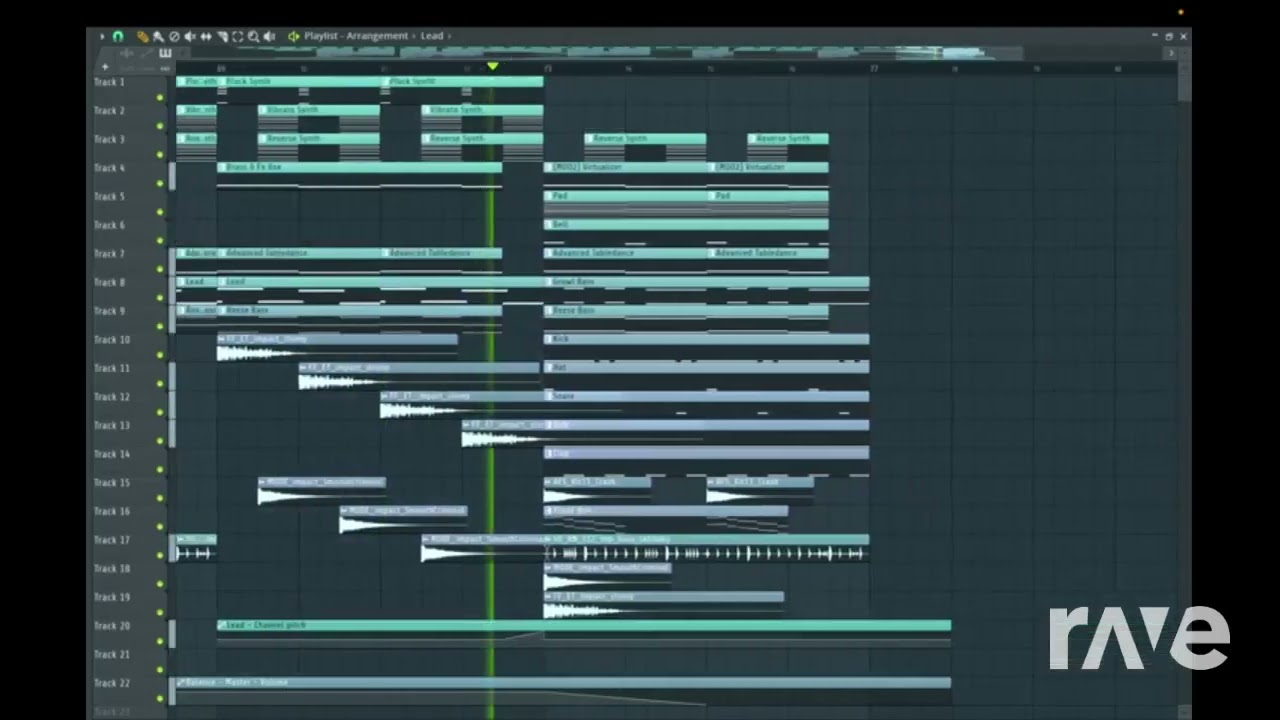Open the Bell clip menu icon
1280x720 pixels.
coord(549,225)
